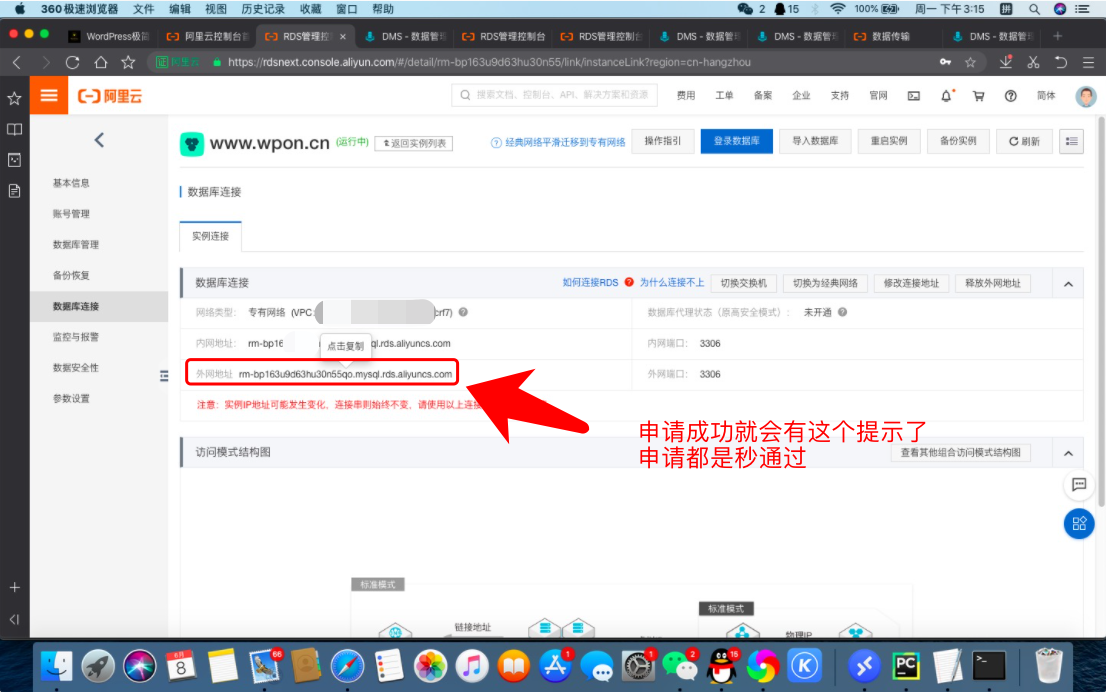Click the back chevron above sidebar
Image resolution: width=1106 pixels, height=692 pixels.
click(x=99, y=140)
